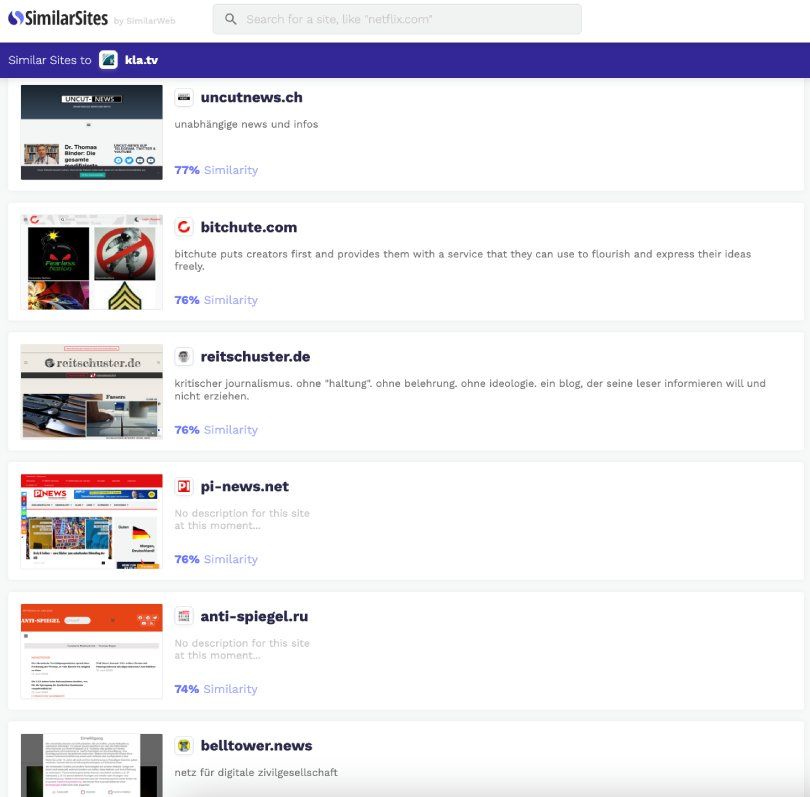Select the pi-news.net preview thumbnail
This screenshot has width=810, height=797.
coord(91,521)
